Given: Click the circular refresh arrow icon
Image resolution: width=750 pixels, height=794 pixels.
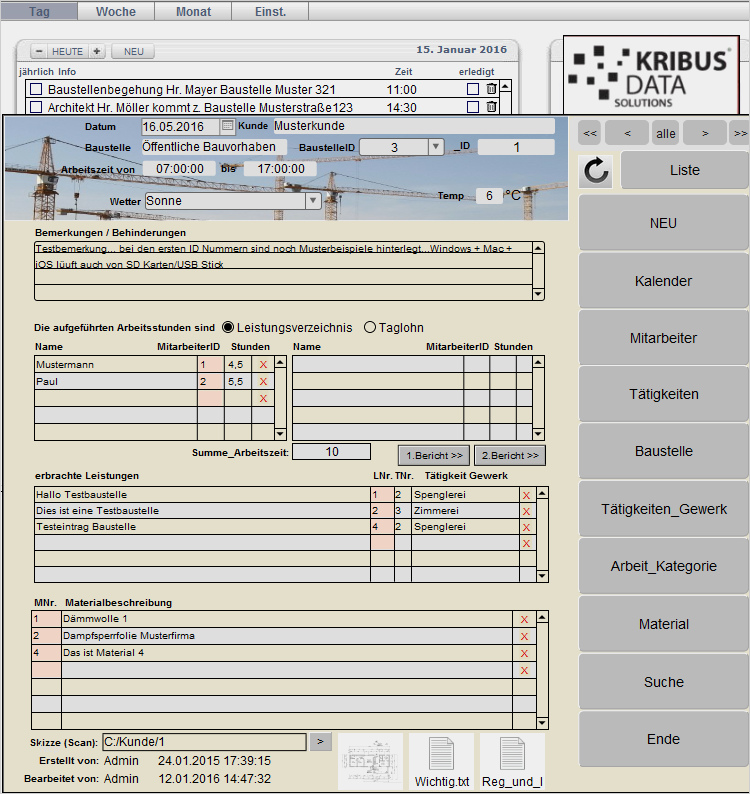Looking at the screenshot, I should [x=596, y=171].
